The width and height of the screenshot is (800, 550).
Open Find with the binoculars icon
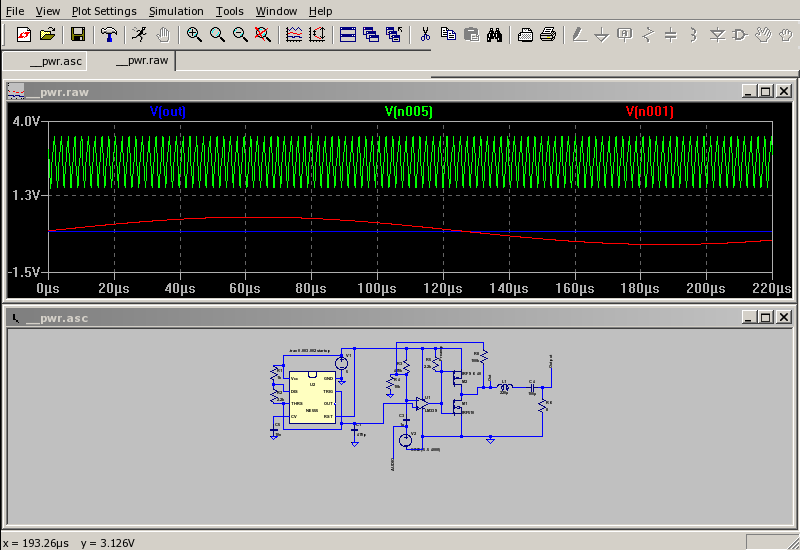[x=494, y=35]
